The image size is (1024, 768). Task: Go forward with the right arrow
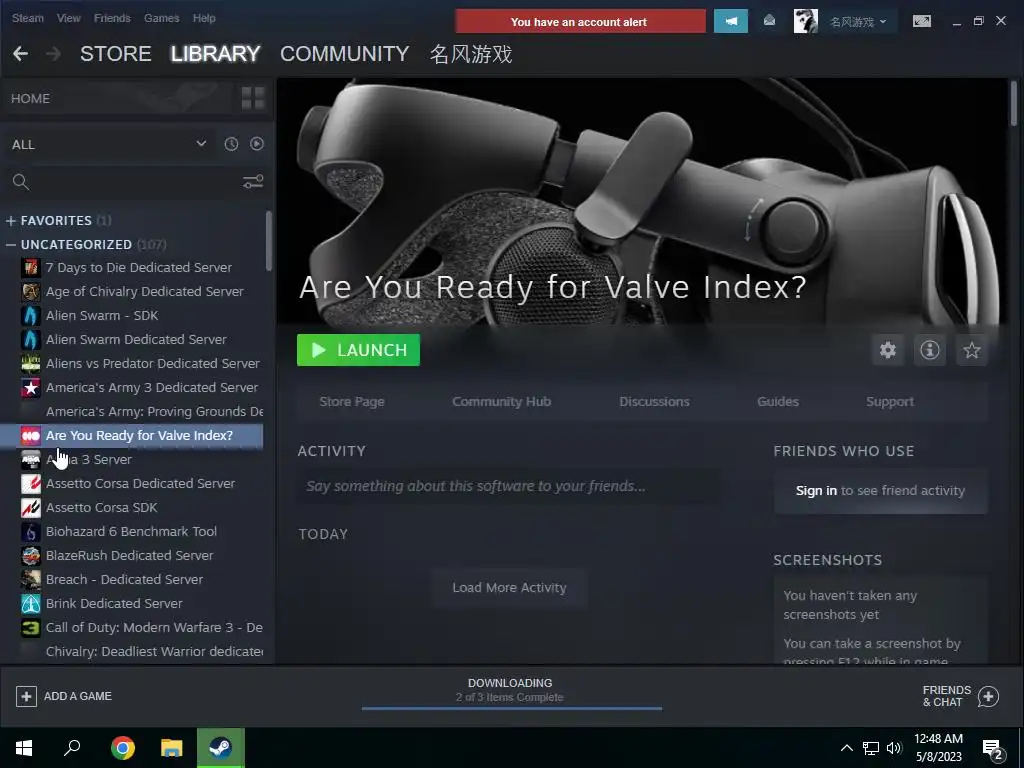point(53,54)
